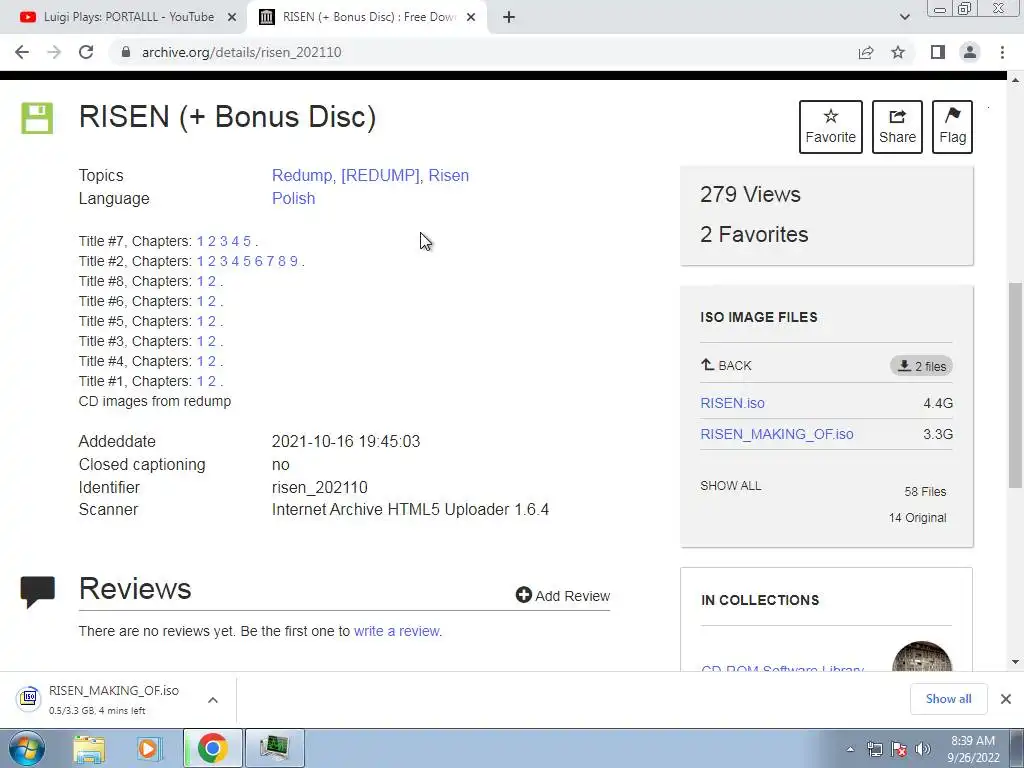Open the media player taskbar icon
The height and width of the screenshot is (768, 1024).
[149, 748]
